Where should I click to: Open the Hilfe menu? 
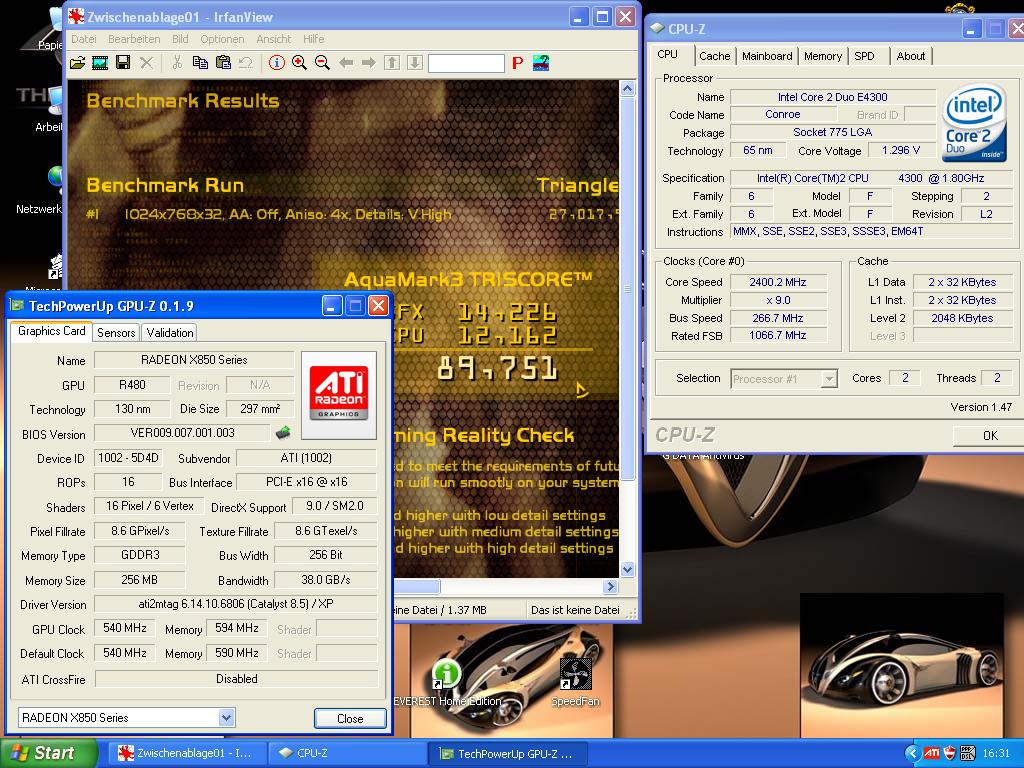click(x=313, y=39)
